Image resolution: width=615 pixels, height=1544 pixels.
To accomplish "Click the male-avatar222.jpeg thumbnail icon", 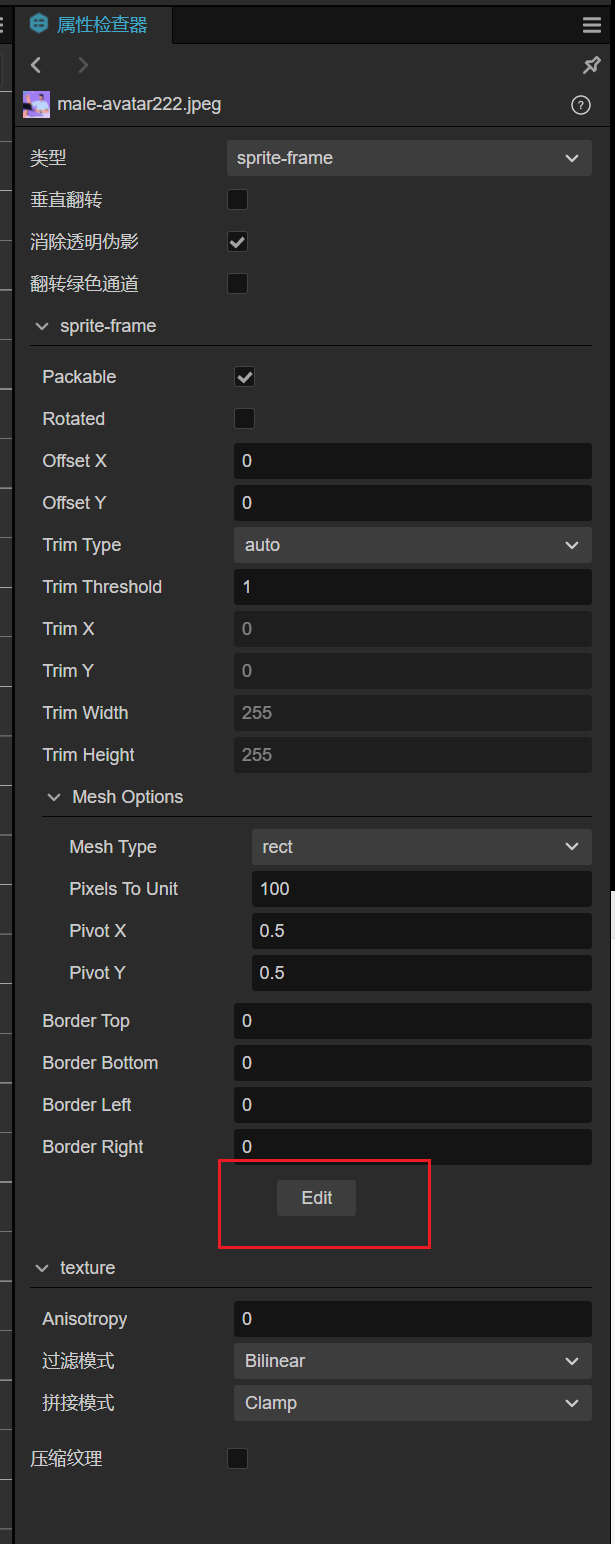I will pyautogui.click(x=36, y=104).
